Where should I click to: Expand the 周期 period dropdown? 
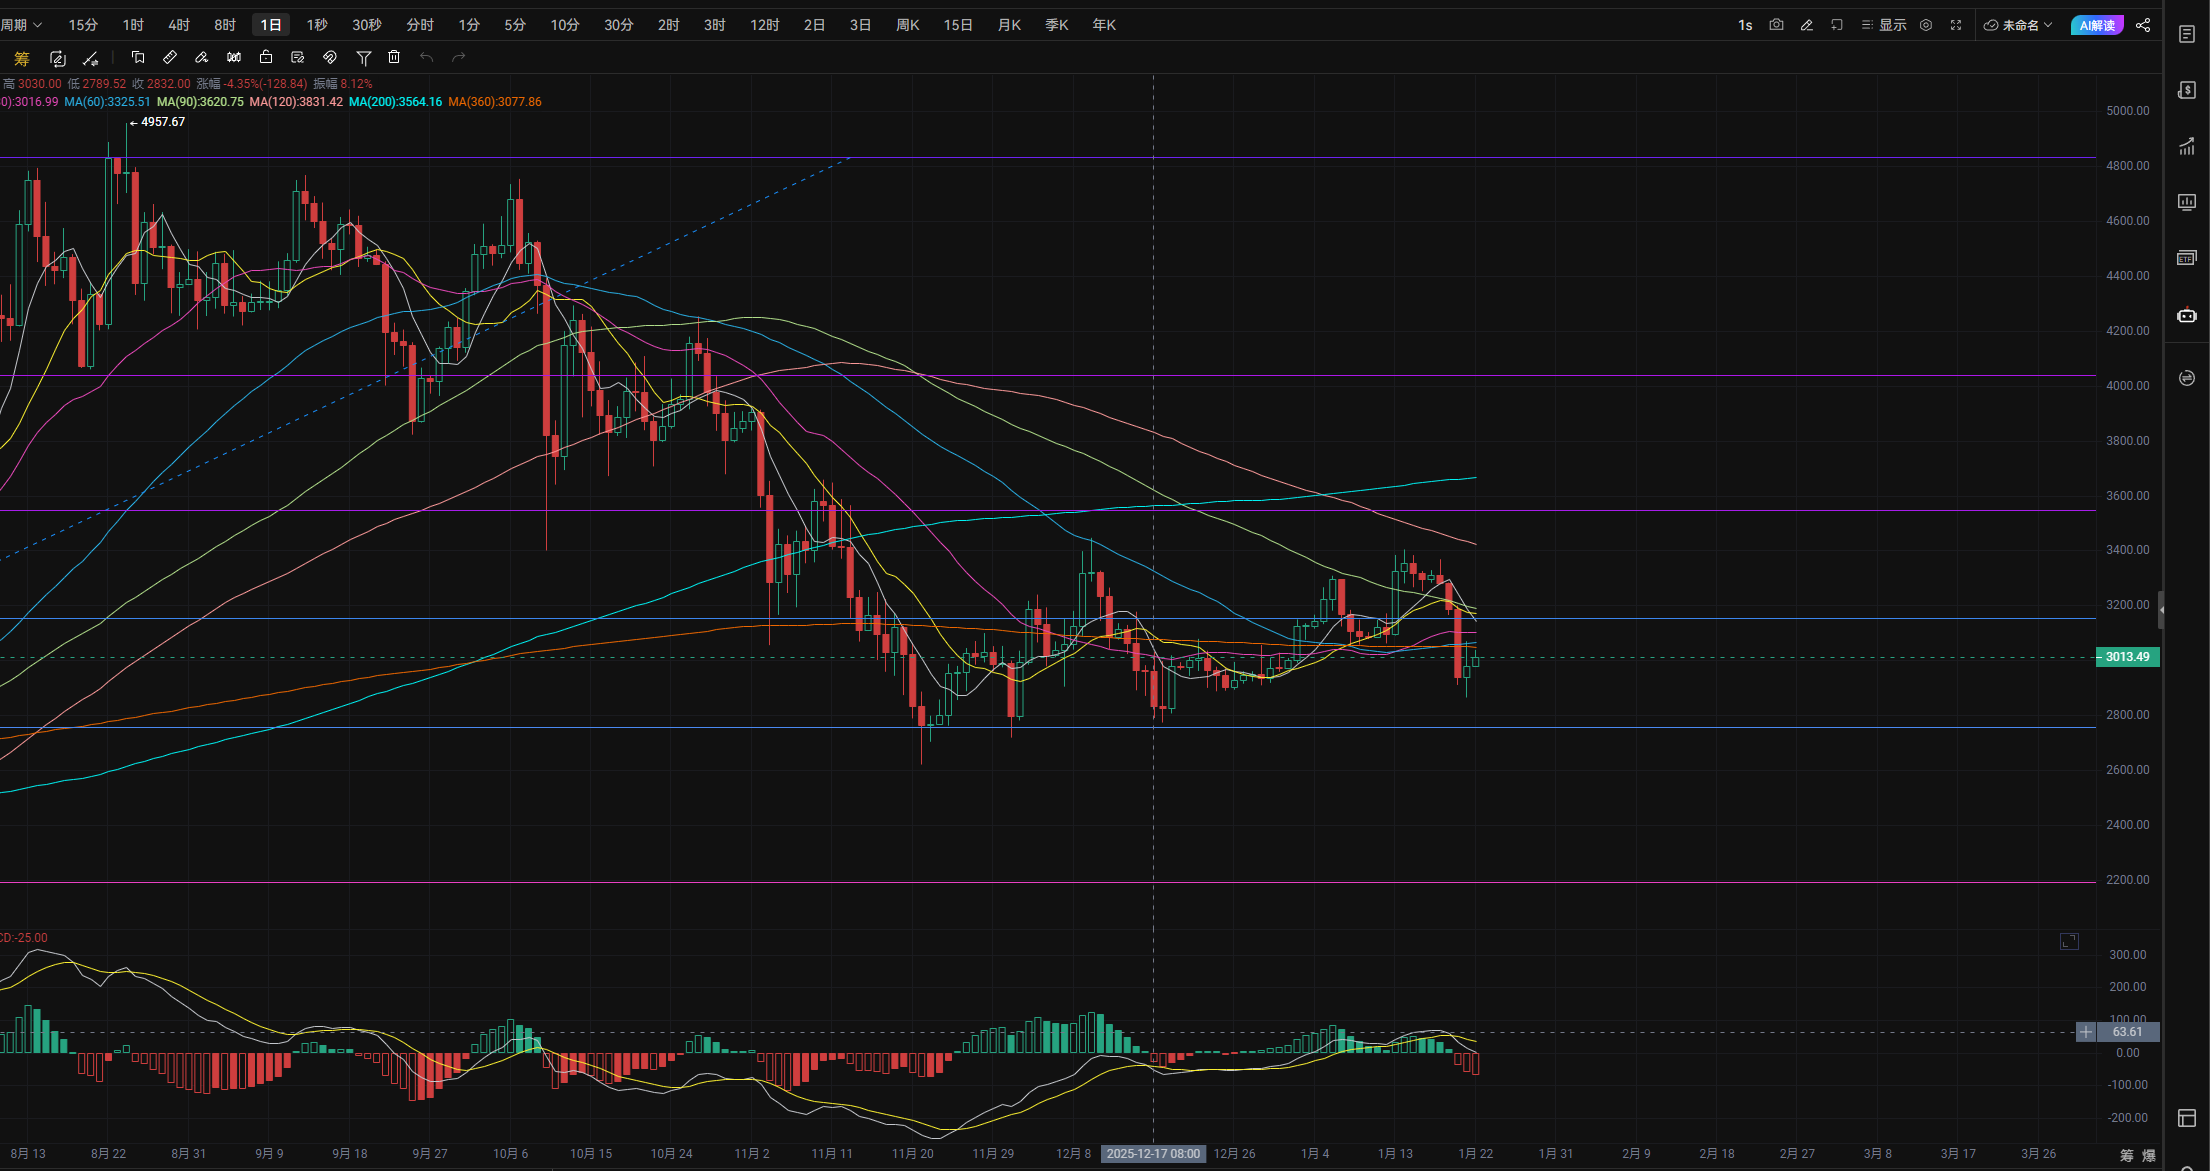22,25
